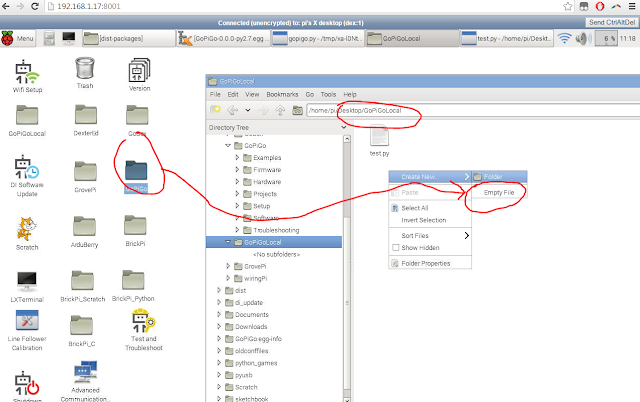This screenshot has height=402, width=640.
Task: Click the file manager path field
Action: 473,110
